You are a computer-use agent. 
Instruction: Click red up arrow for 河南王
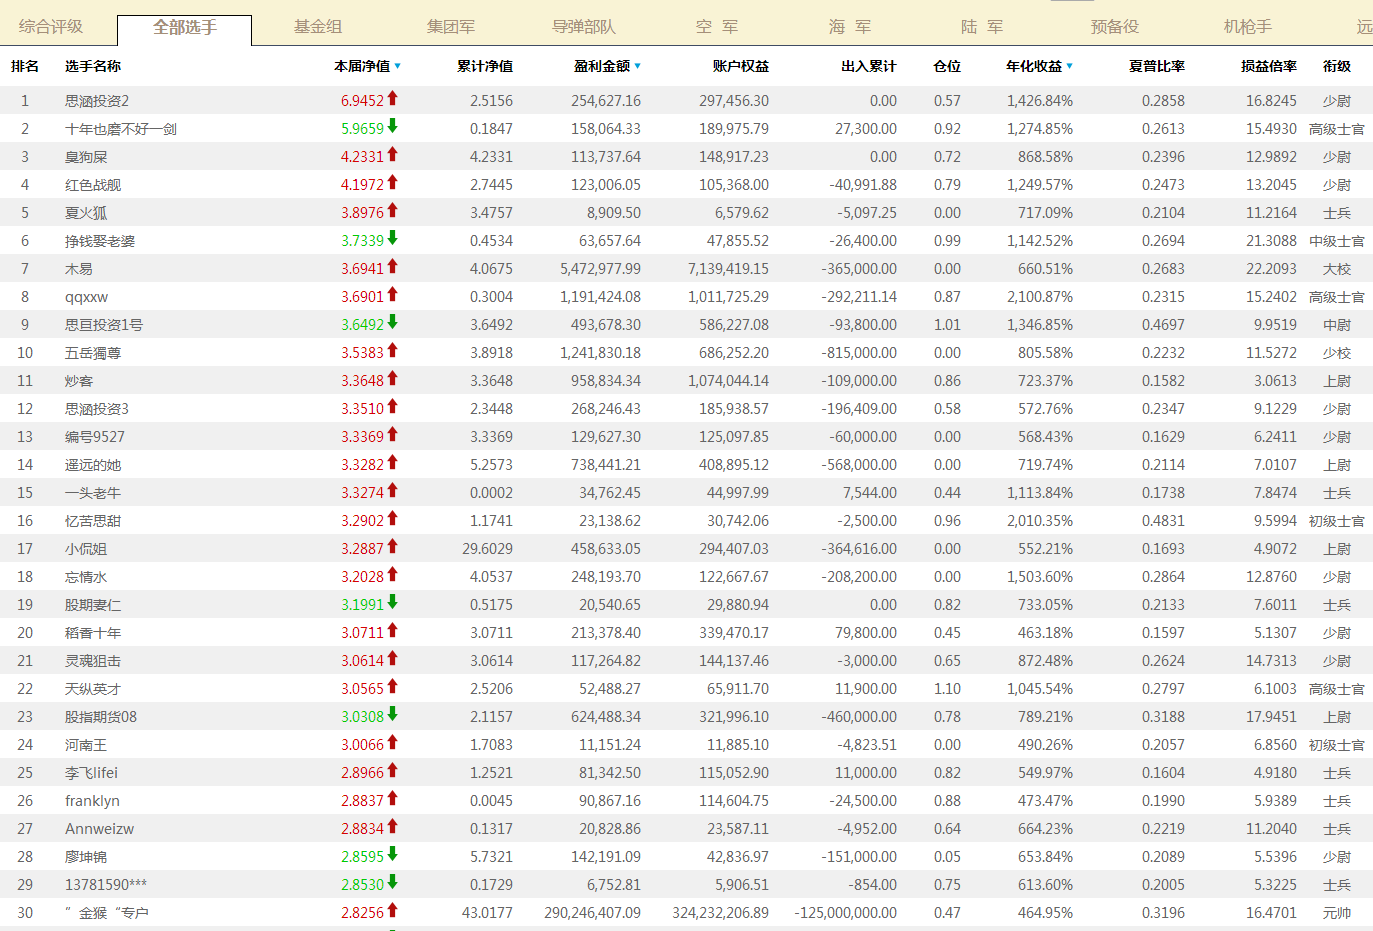click(x=393, y=742)
